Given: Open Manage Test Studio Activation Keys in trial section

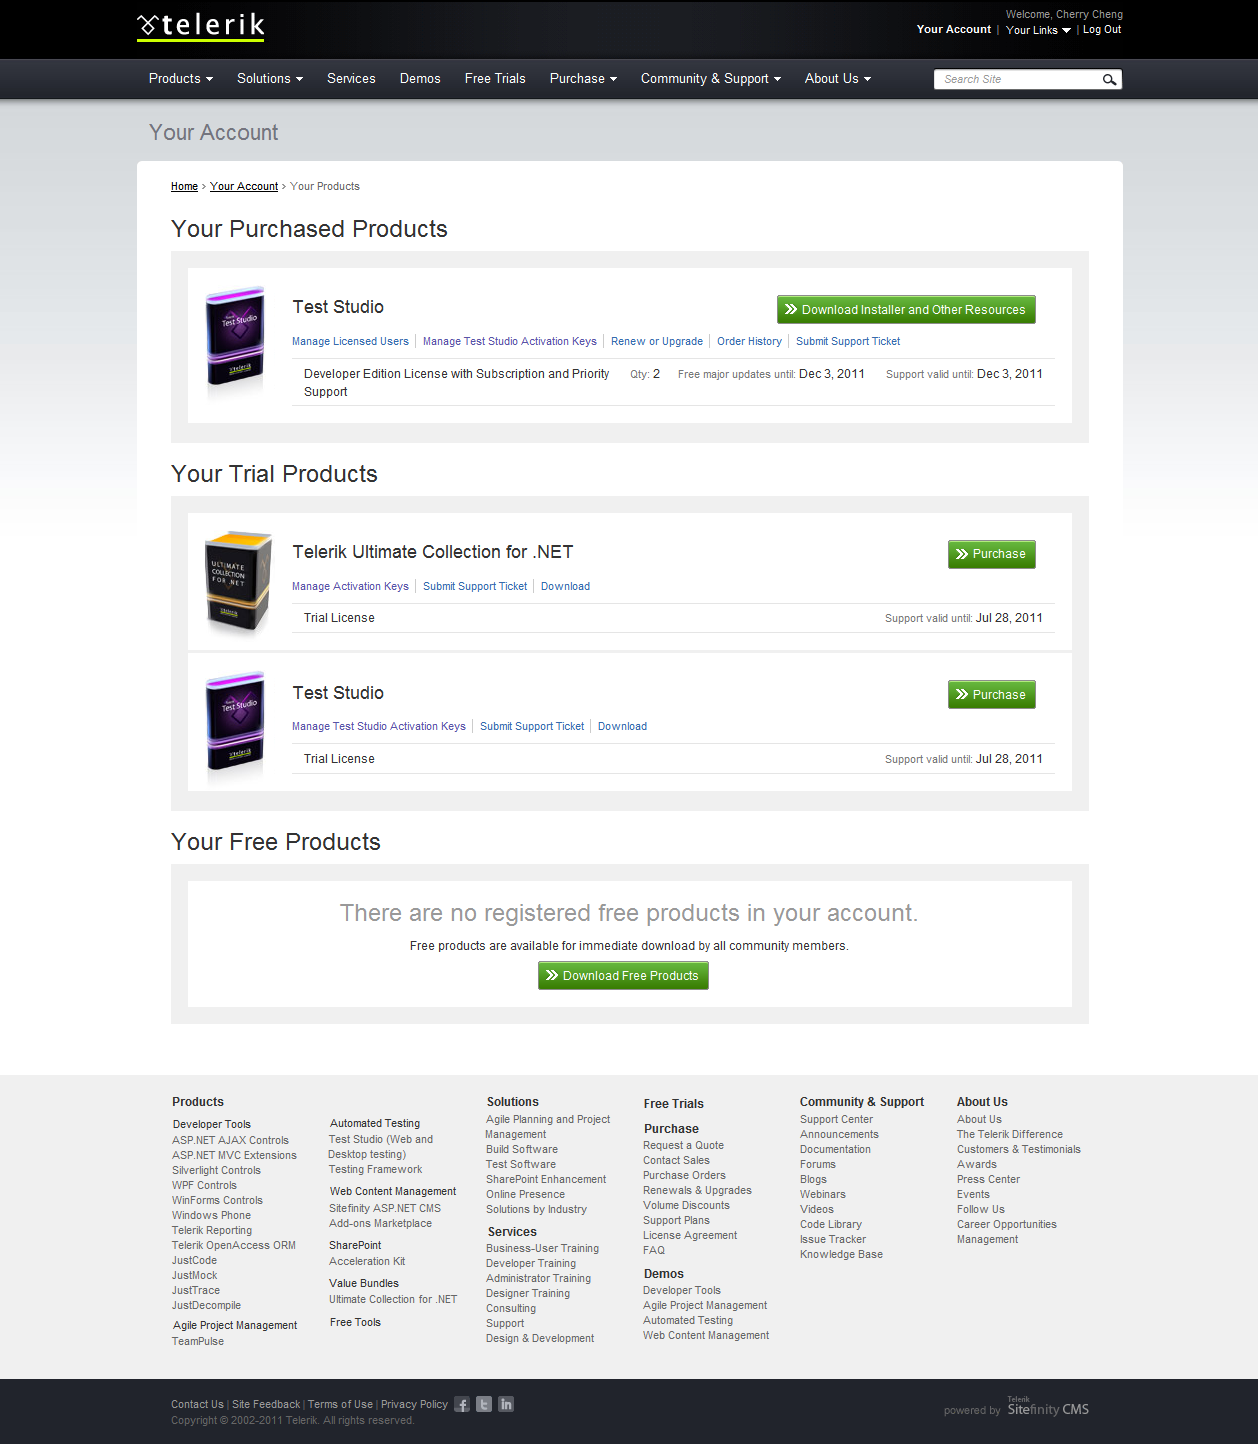Looking at the screenshot, I should pos(379,726).
